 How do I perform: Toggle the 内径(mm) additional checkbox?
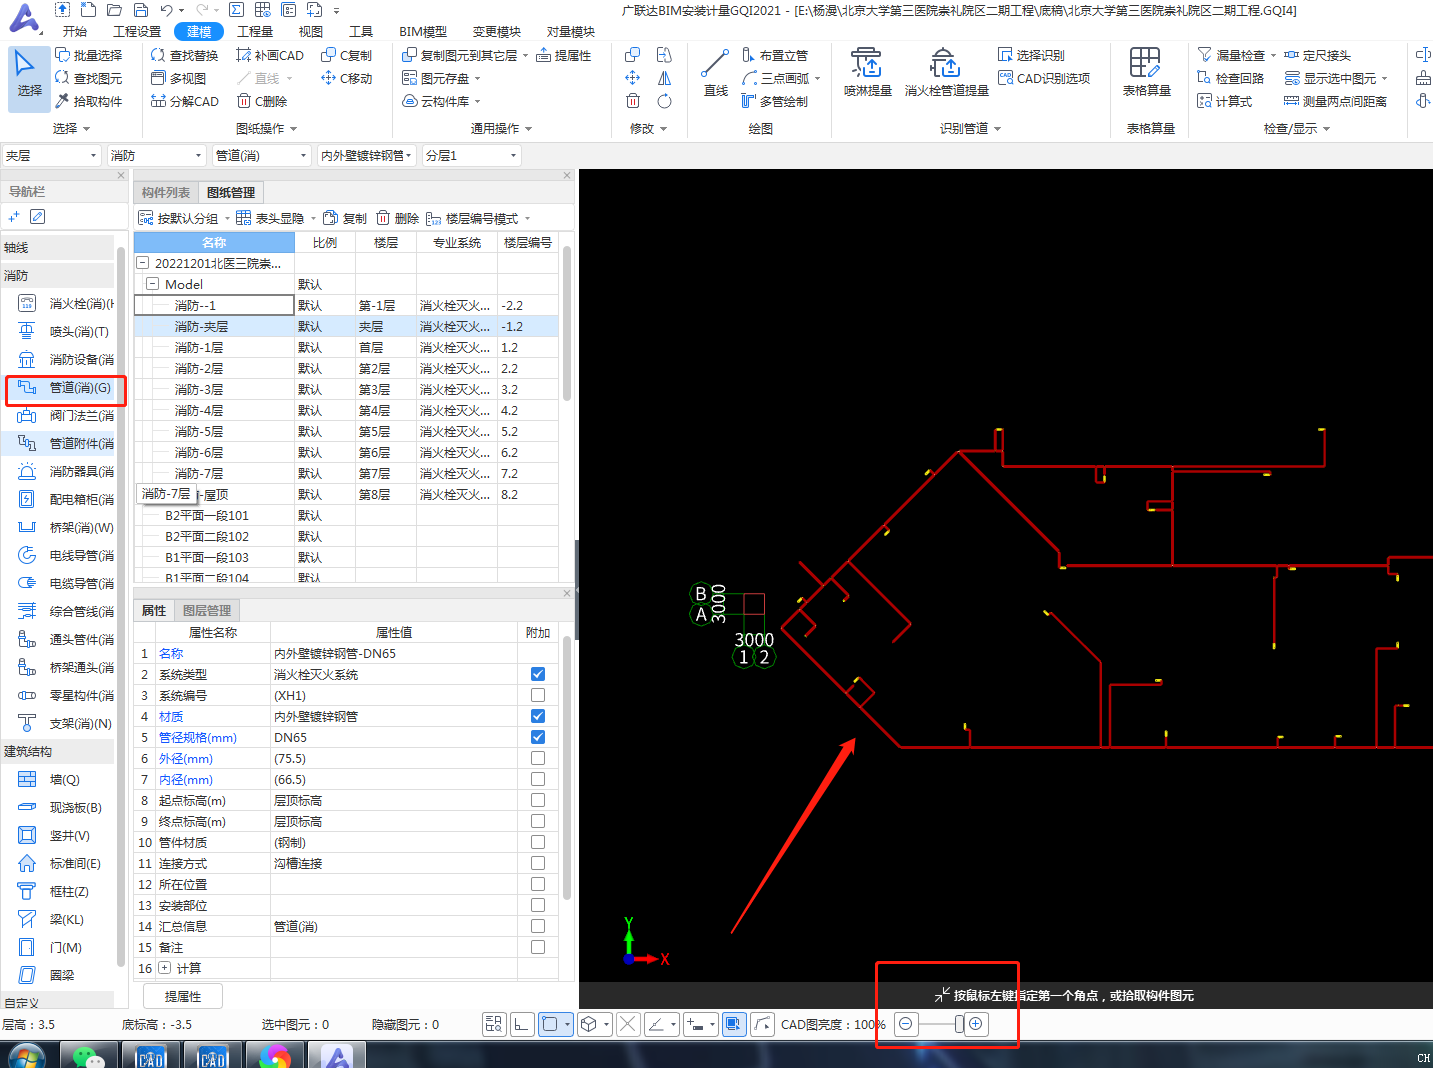tap(538, 779)
